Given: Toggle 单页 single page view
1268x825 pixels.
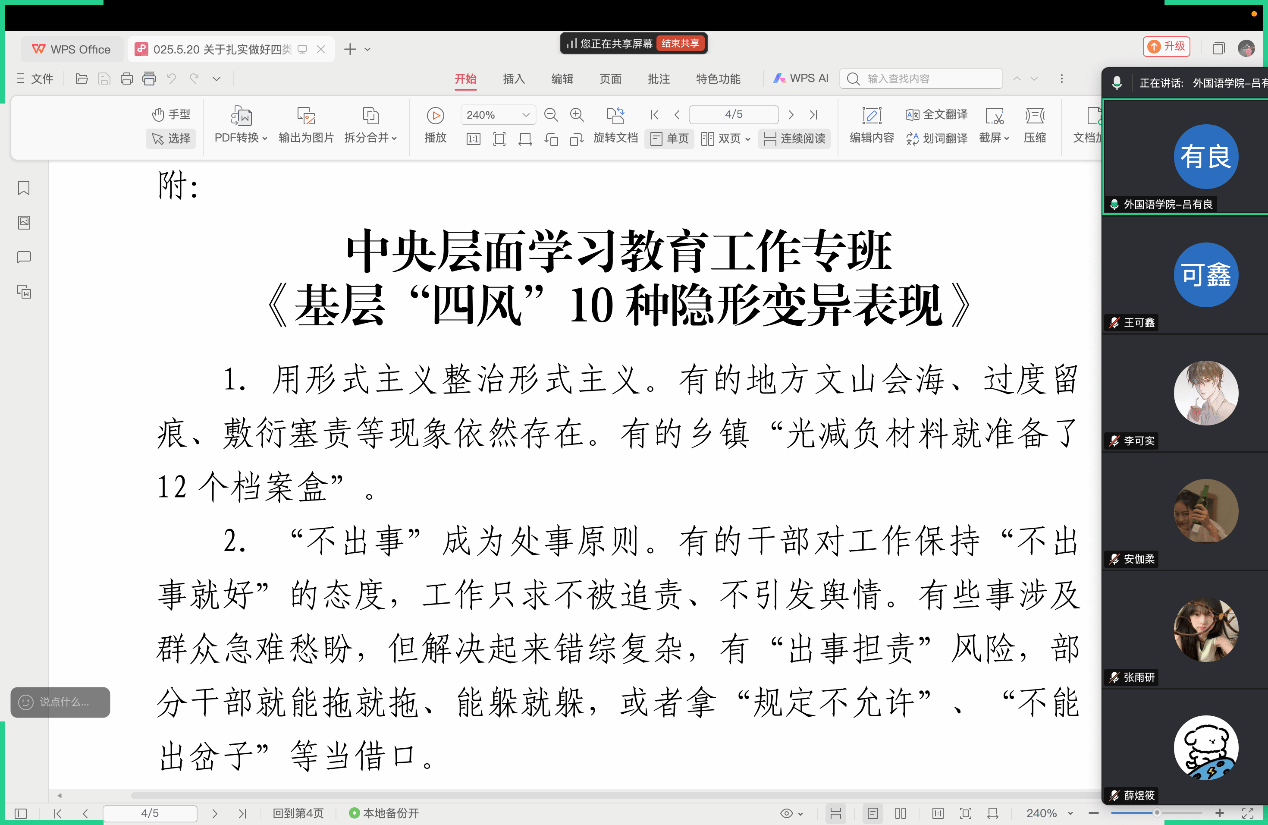Looking at the screenshot, I should pyautogui.click(x=670, y=139).
